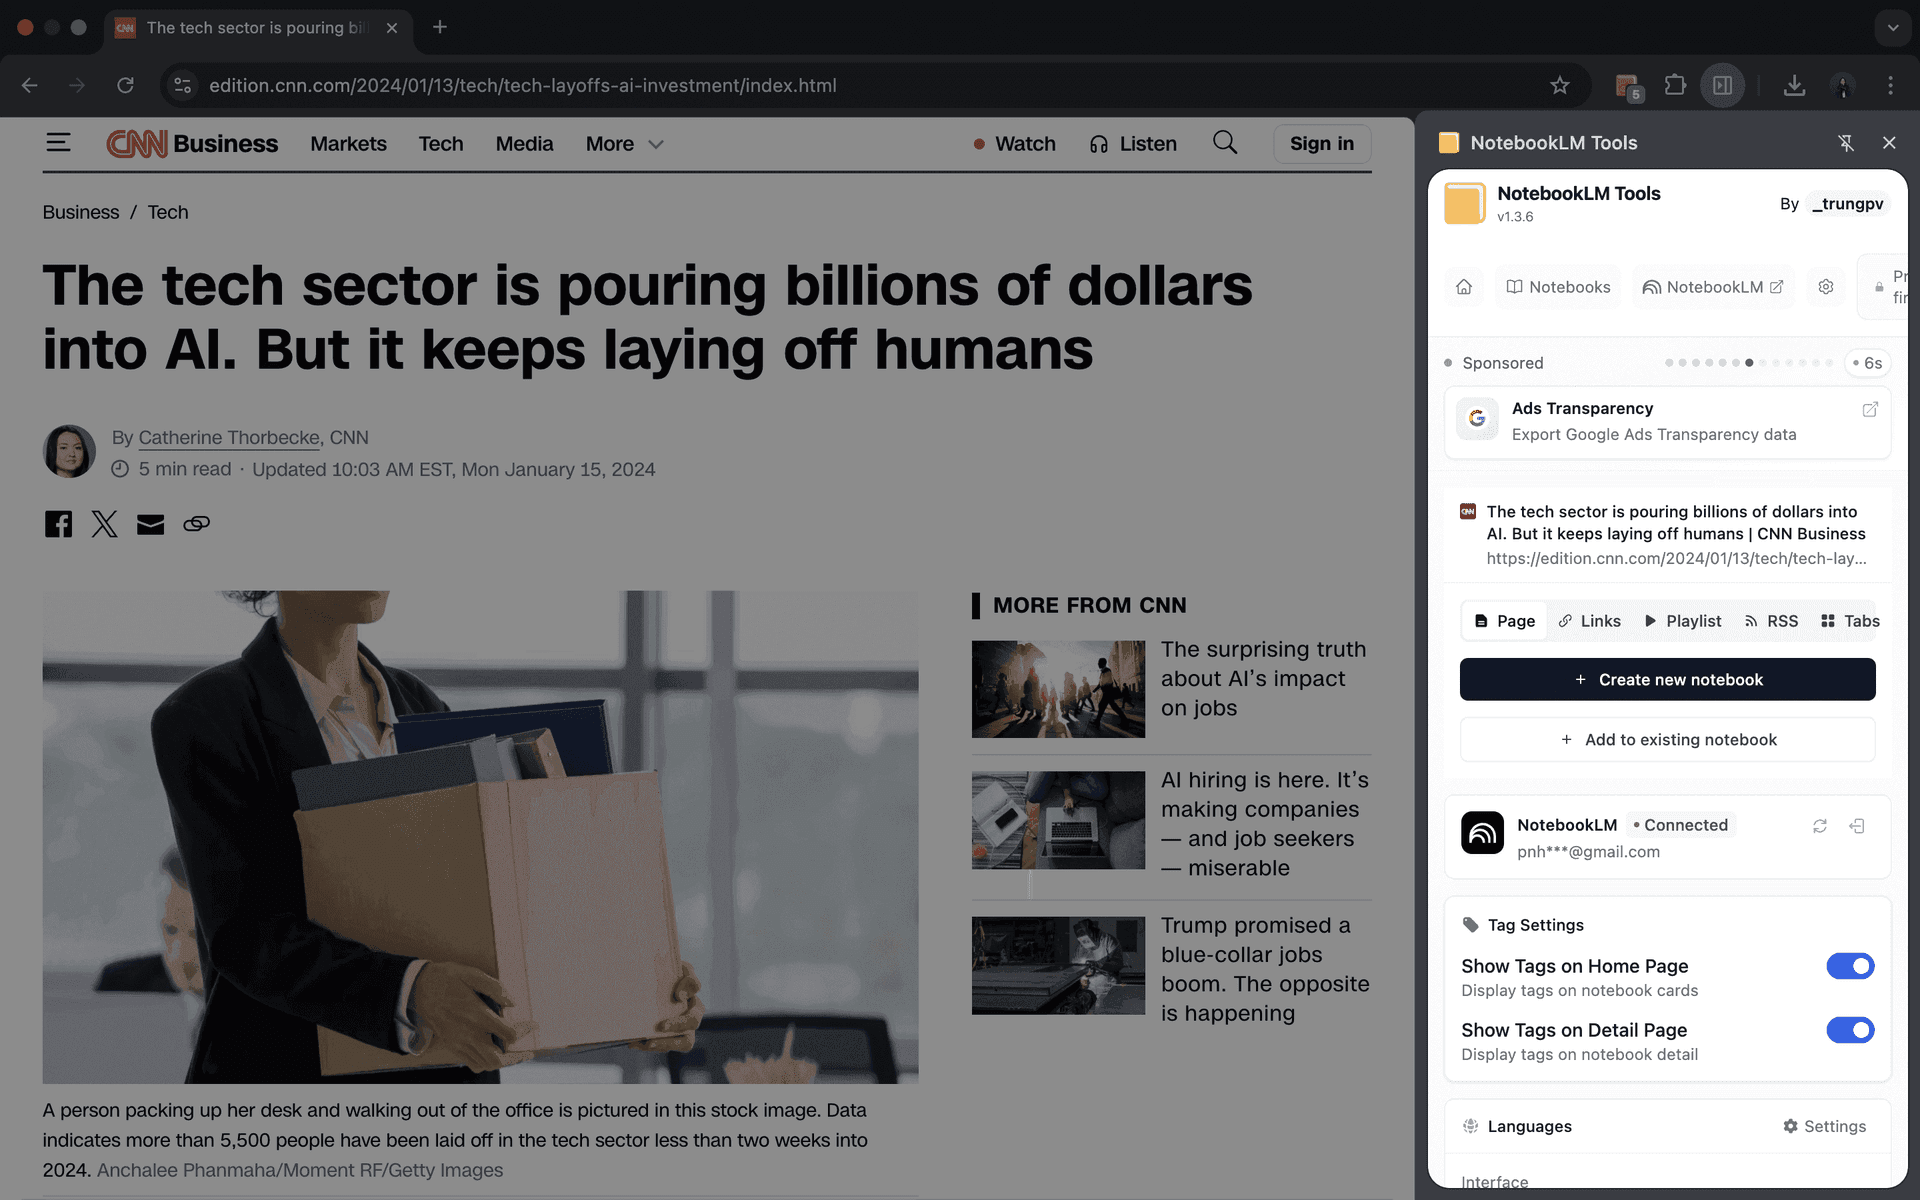Click the refresh icon beside Connected status
Viewport: 1920px width, 1200px height.
1820,826
